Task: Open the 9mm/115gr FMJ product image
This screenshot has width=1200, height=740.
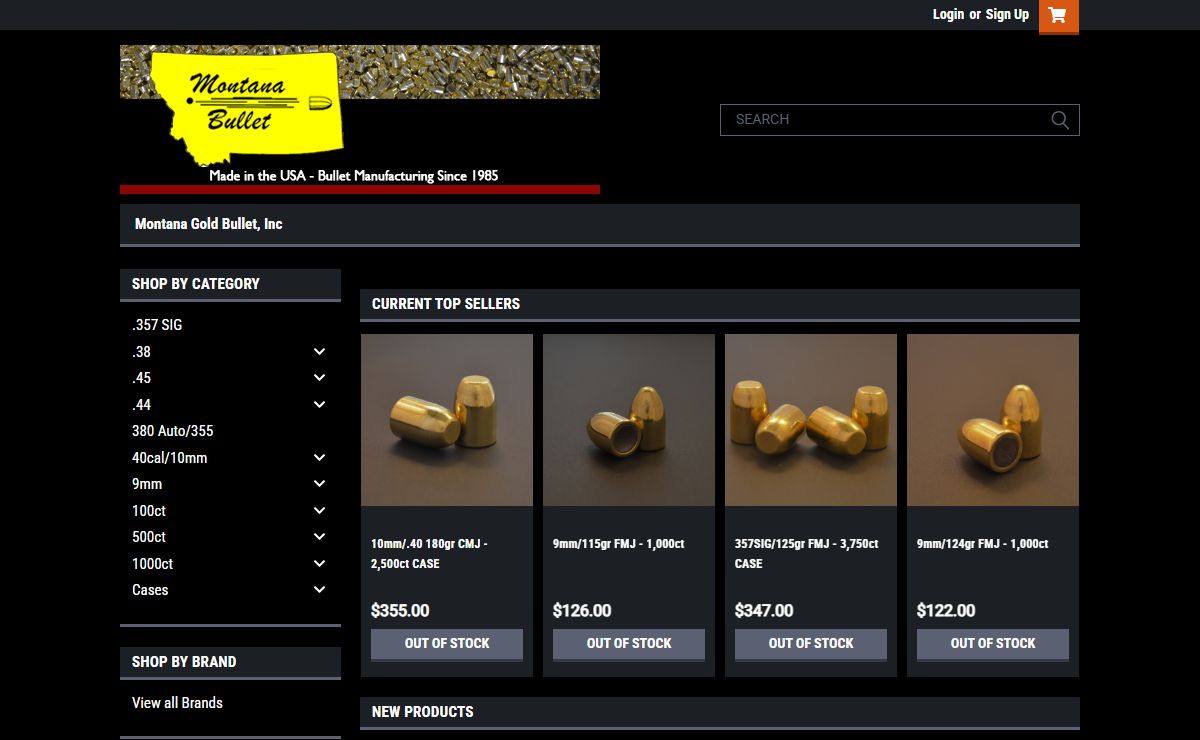Action: pyautogui.click(x=629, y=420)
